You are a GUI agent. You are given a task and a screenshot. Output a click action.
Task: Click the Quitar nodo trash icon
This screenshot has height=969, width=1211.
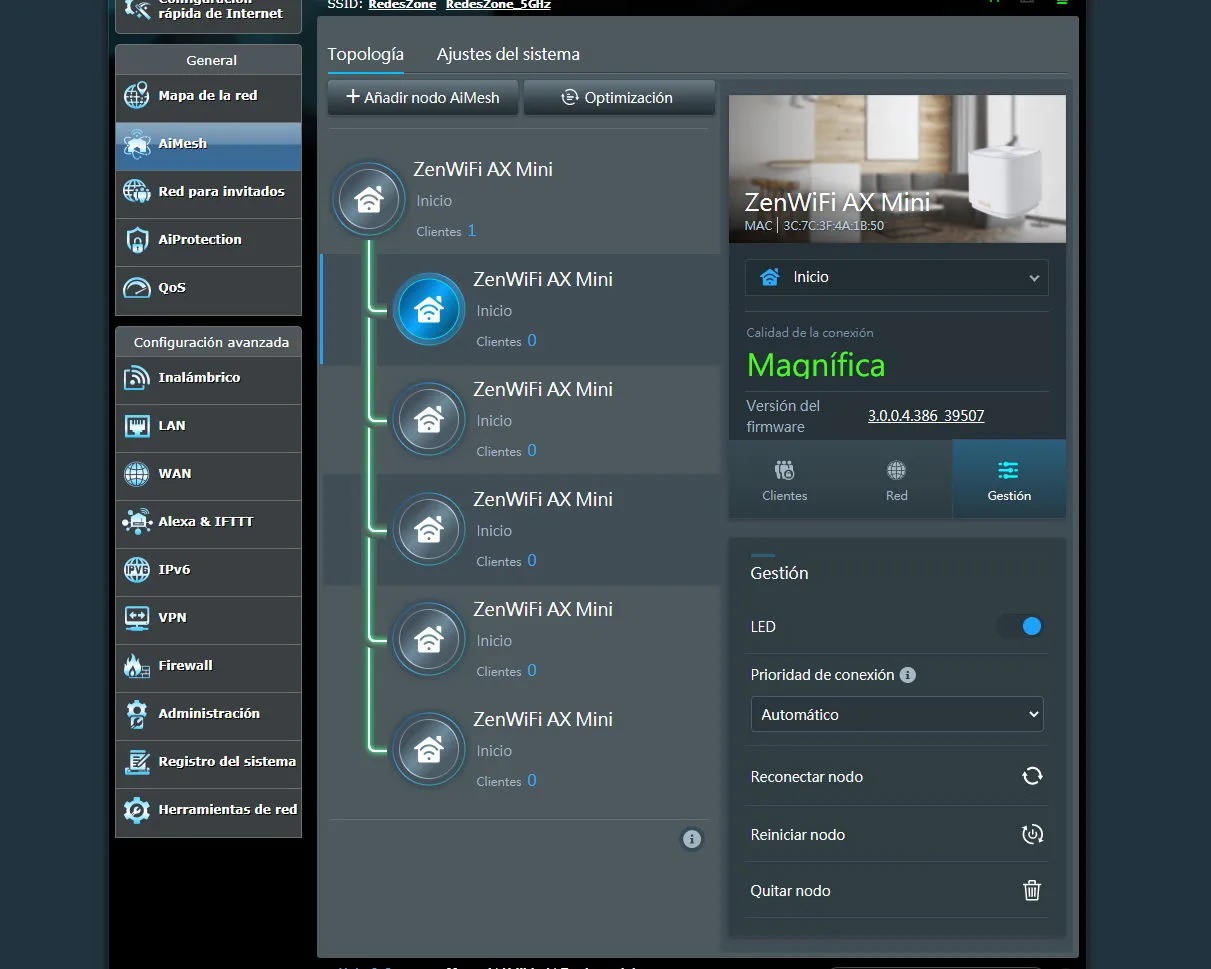pos(1032,890)
